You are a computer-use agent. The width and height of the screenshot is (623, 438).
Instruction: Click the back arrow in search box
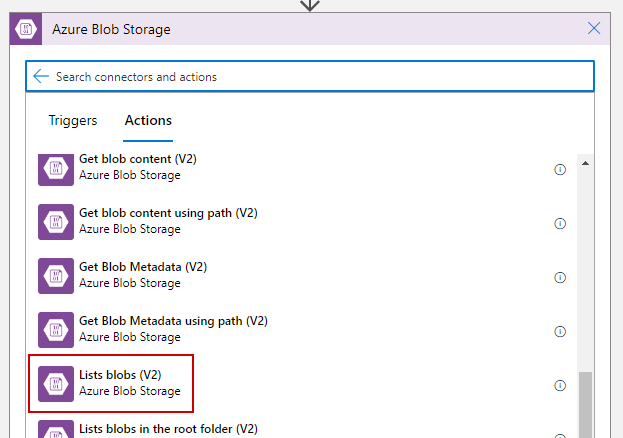[x=41, y=76]
